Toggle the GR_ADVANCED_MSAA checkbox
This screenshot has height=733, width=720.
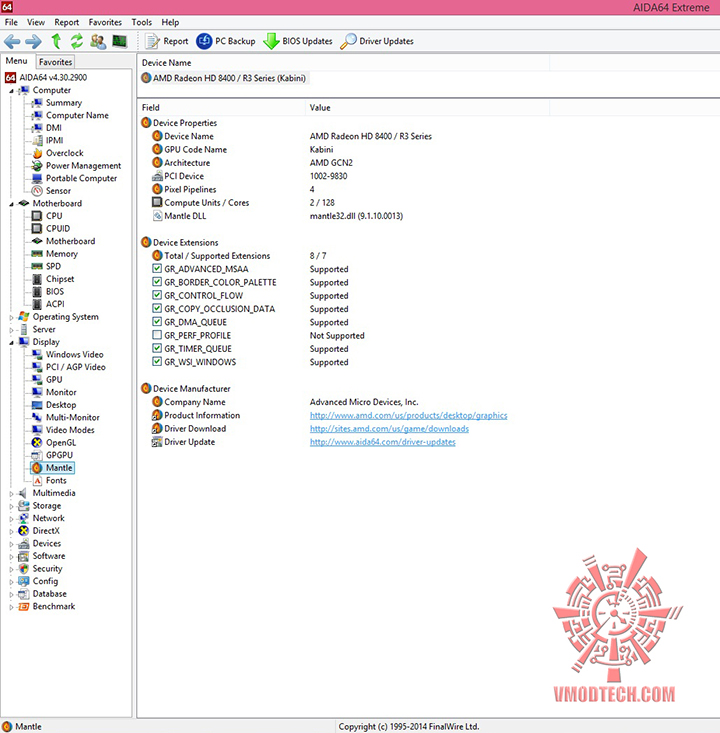click(x=157, y=268)
